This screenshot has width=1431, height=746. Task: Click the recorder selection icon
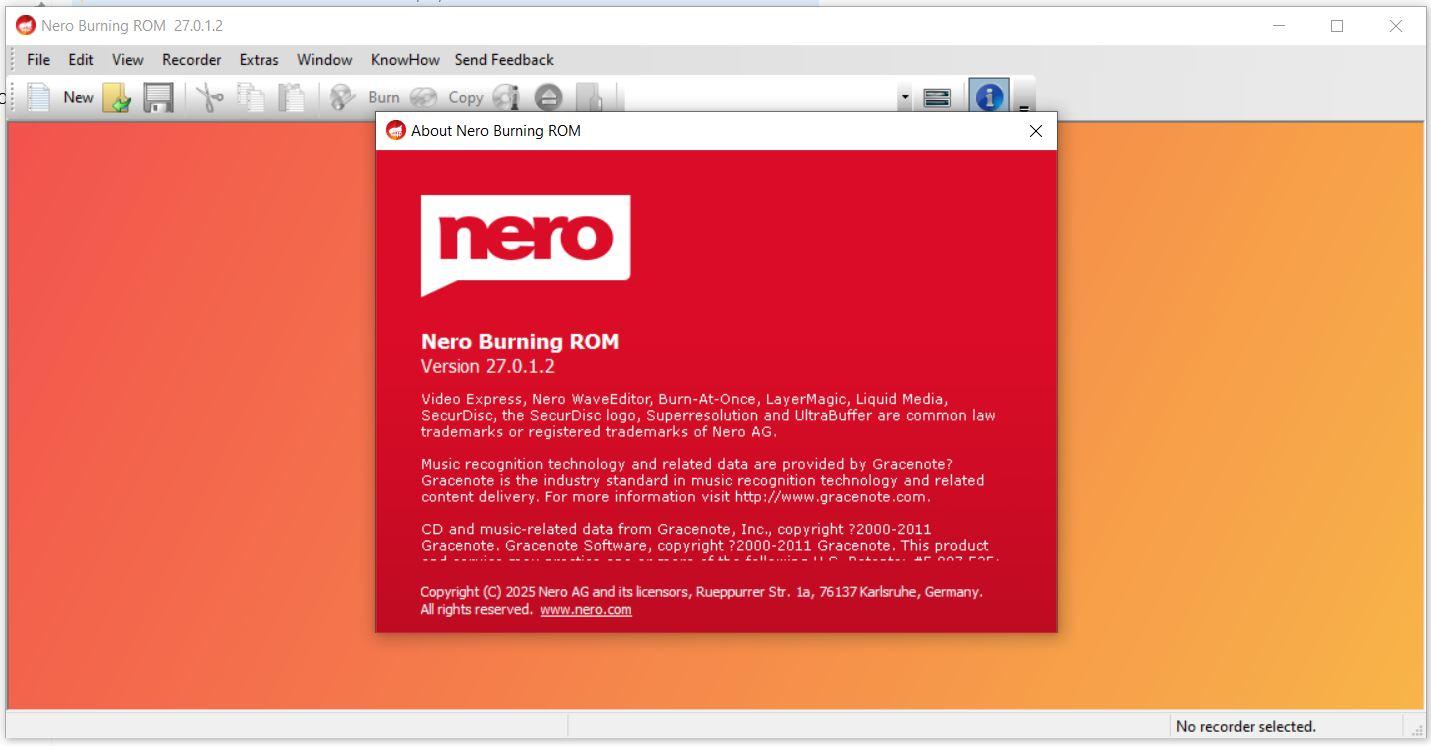[x=937, y=97]
